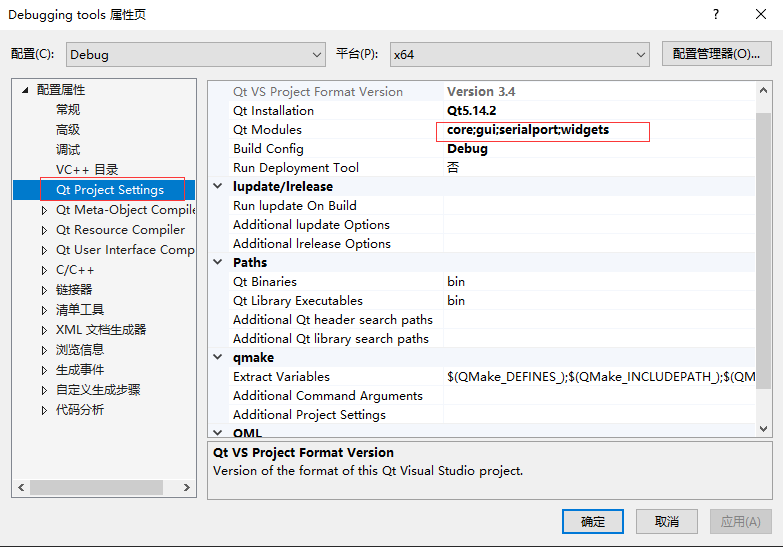Click the tree horizontal scrollbar thumb

pos(96,487)
